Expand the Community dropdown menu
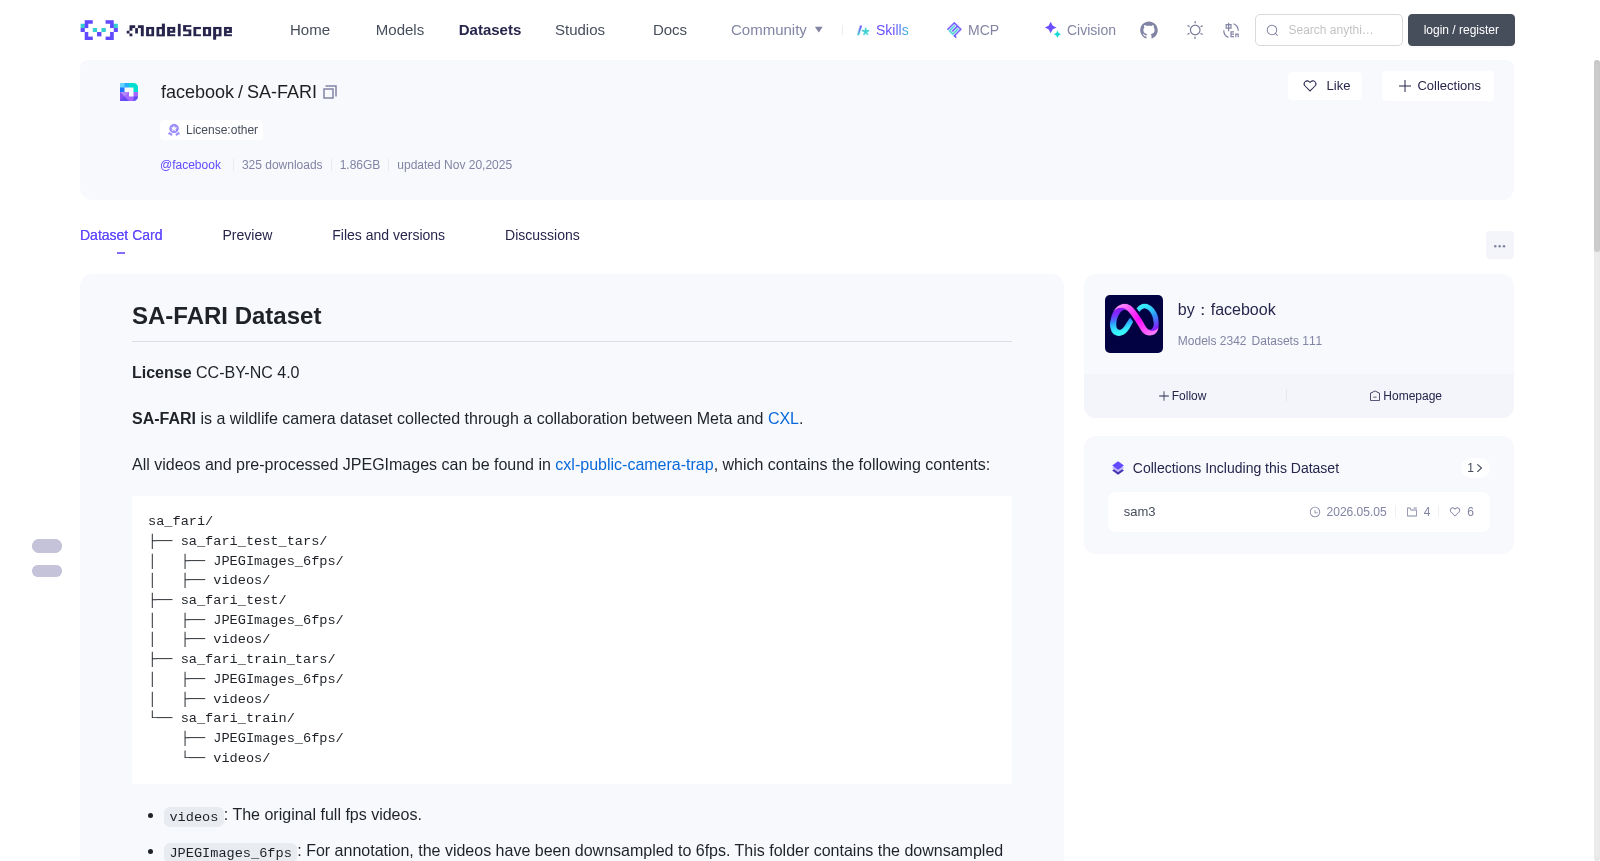Viewport: 1600px width, 861px height. pos(777,30)
